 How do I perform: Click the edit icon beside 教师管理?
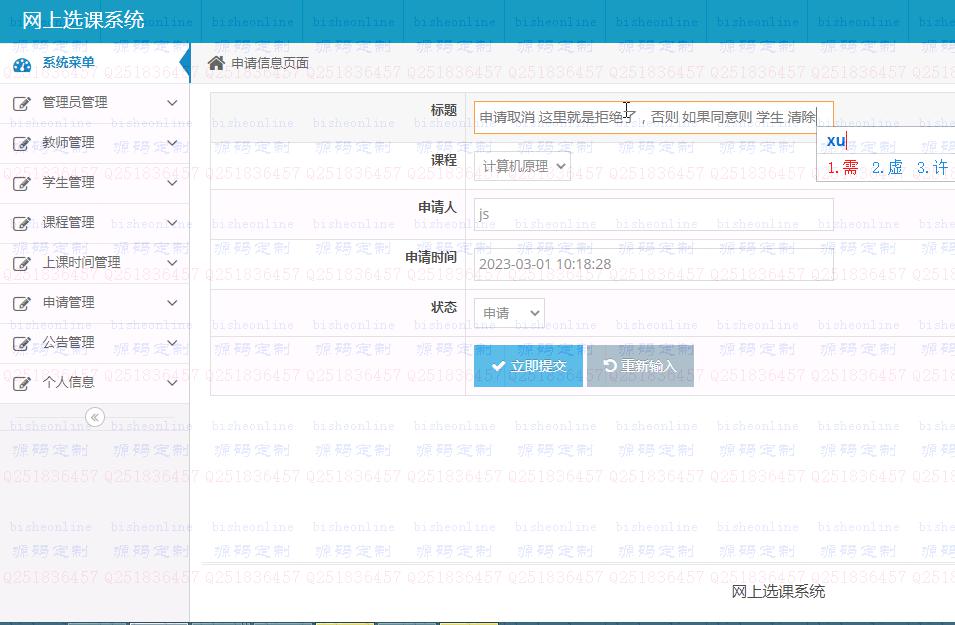[x=21, y=144]
